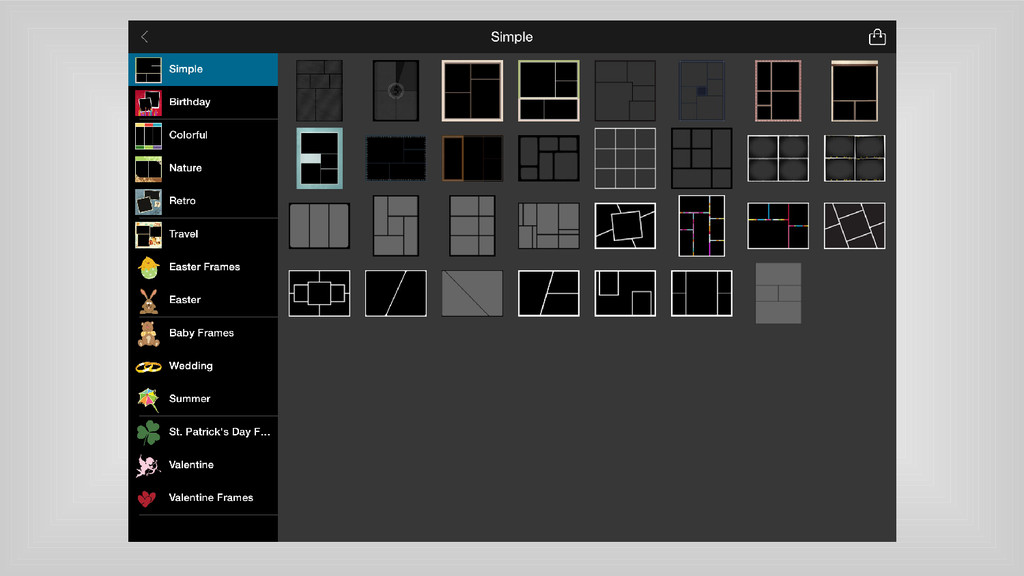Pick the green-bordered layout

(x=549, y=91)
